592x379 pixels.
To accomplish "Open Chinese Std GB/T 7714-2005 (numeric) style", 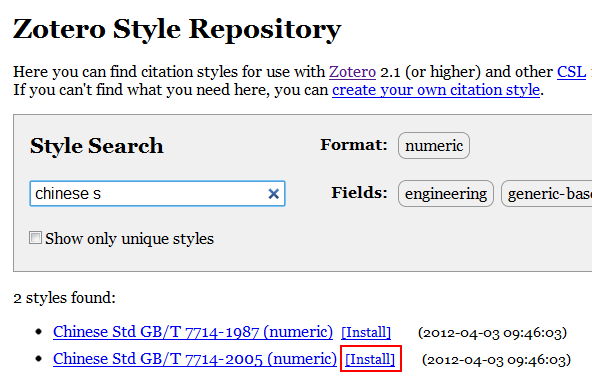I will [x=195, y=359].
